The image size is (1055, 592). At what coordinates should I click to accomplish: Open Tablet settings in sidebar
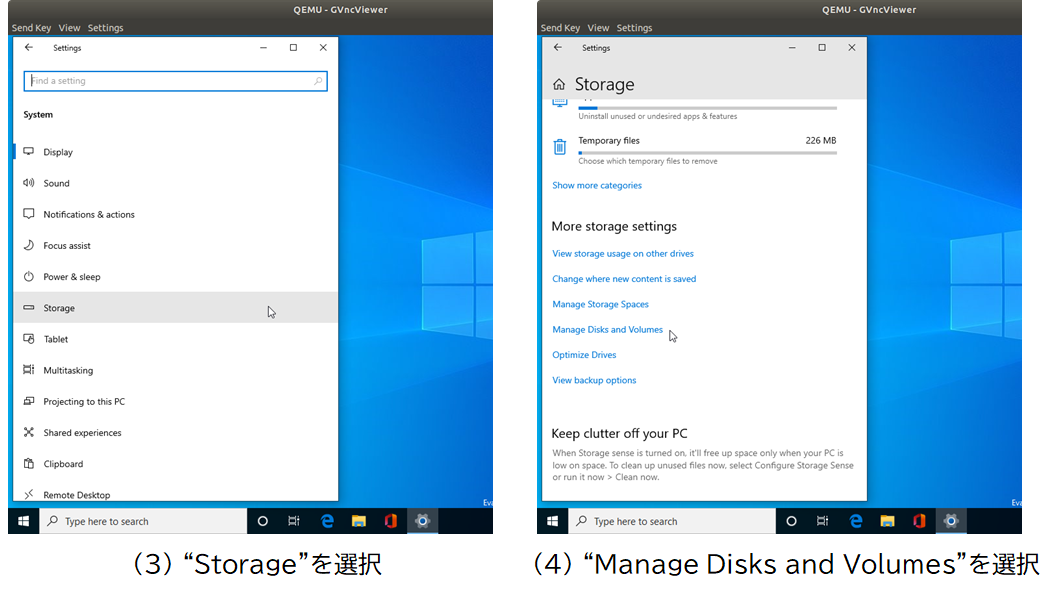coord(56,339)
